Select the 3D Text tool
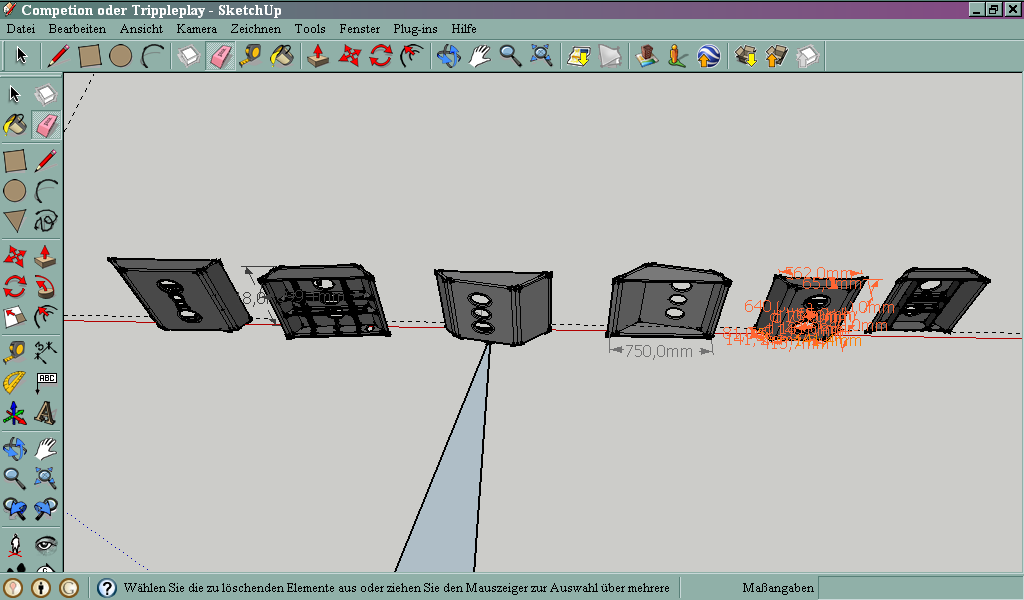This screenshot has width=1024, height=600. tap(45, 412)
